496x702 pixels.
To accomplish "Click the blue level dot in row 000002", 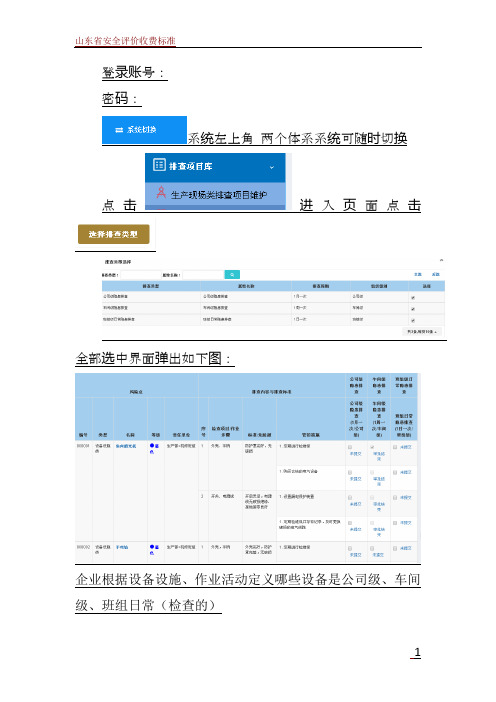I will point(152,547).
